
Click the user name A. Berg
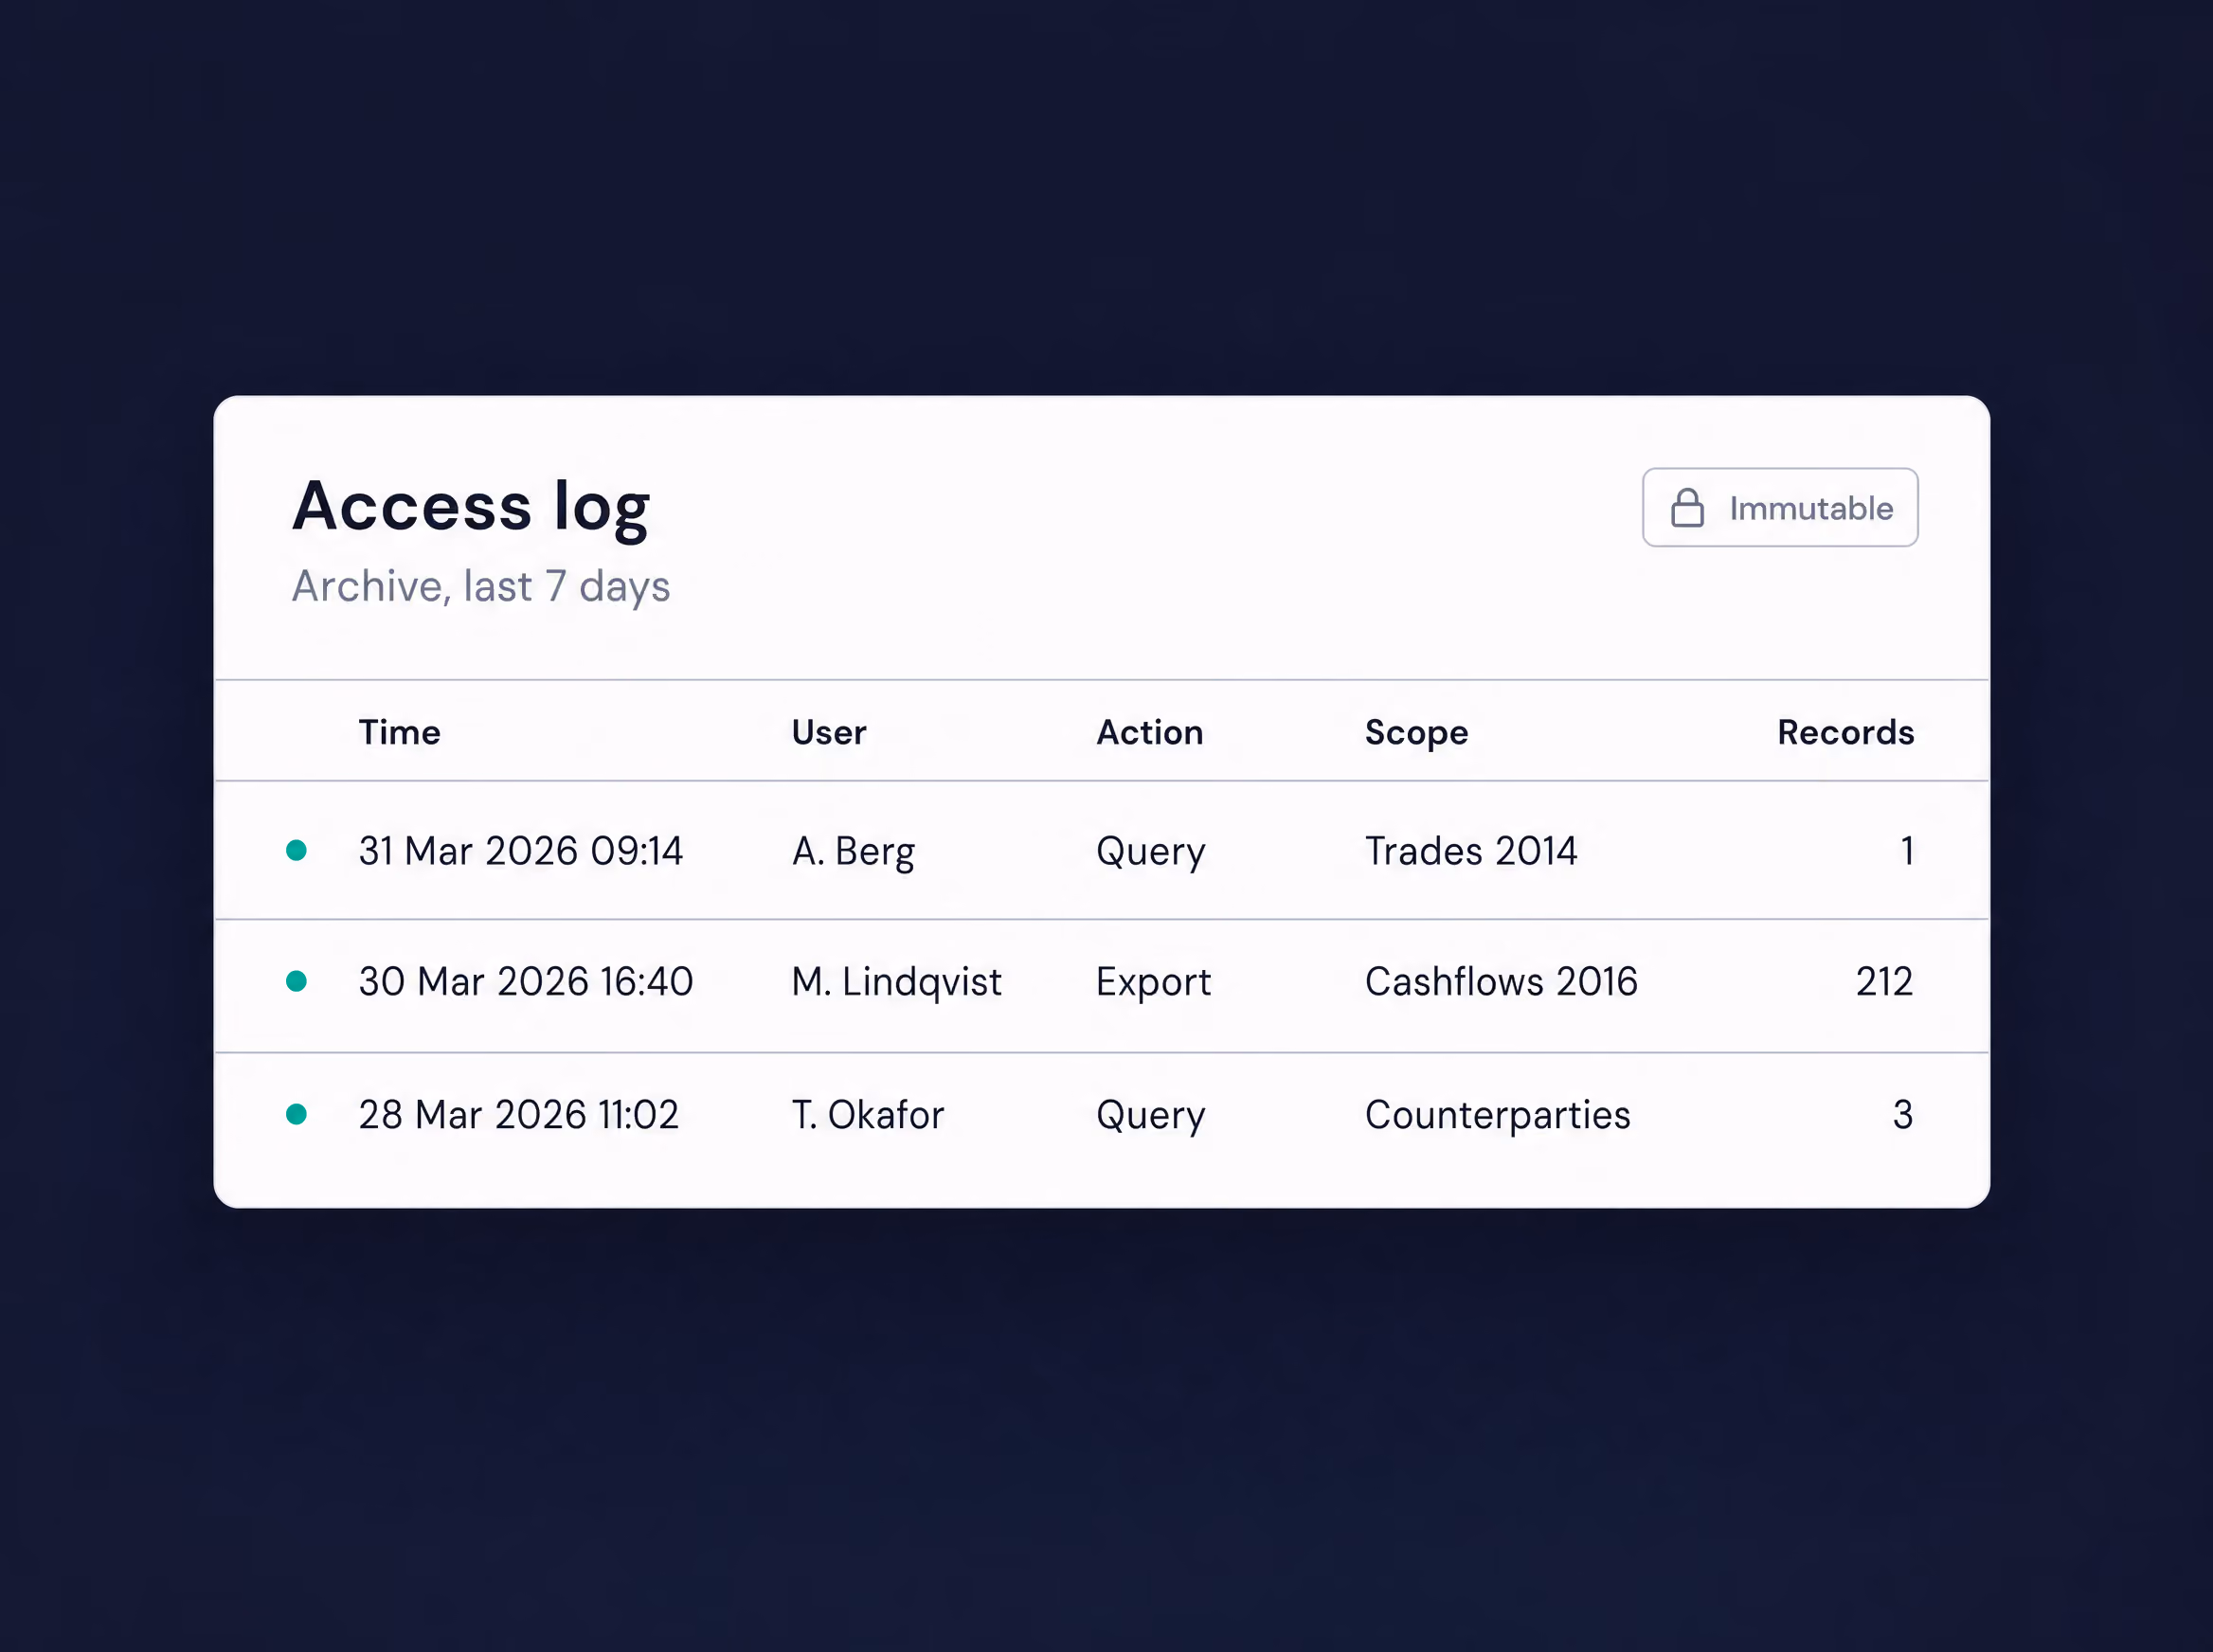point(853,853)
